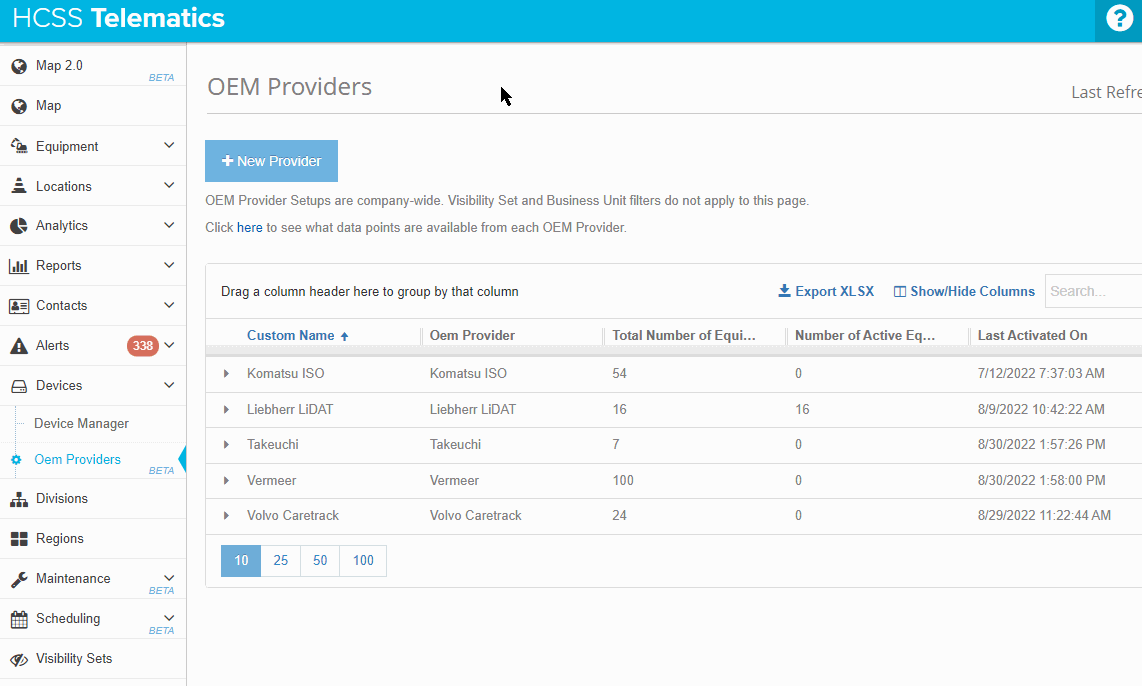Click the Contacts card icon
The width and height of the screenshot is (1142, 686).
pos(19,306)
